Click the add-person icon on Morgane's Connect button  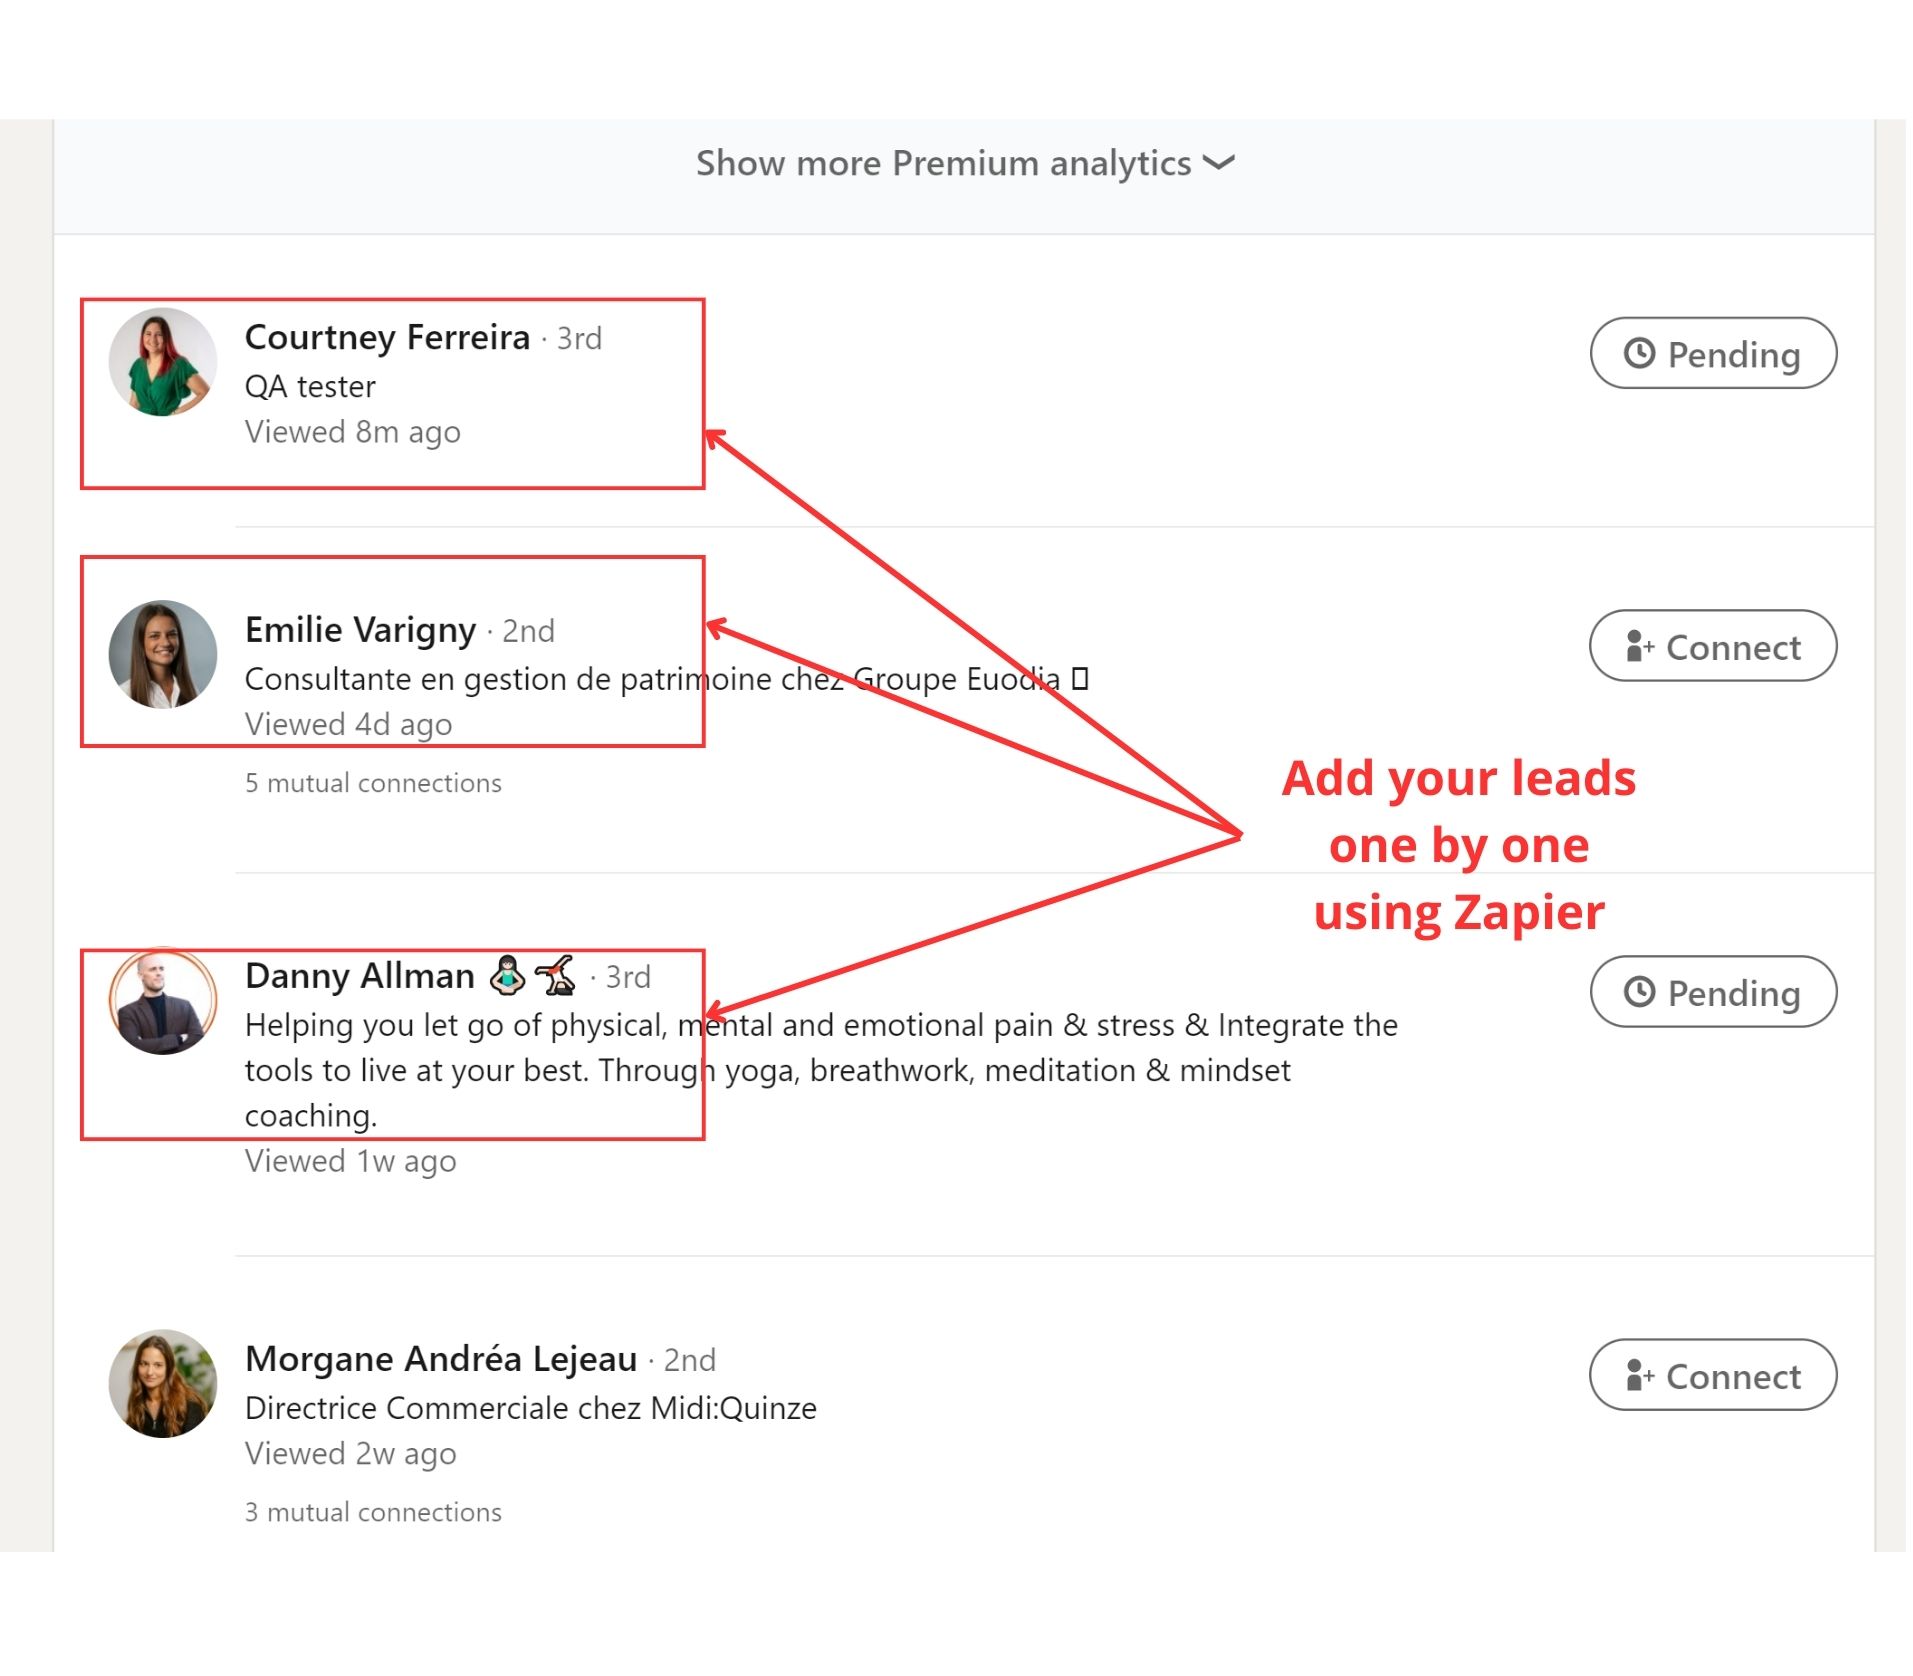(1638, 1376)
